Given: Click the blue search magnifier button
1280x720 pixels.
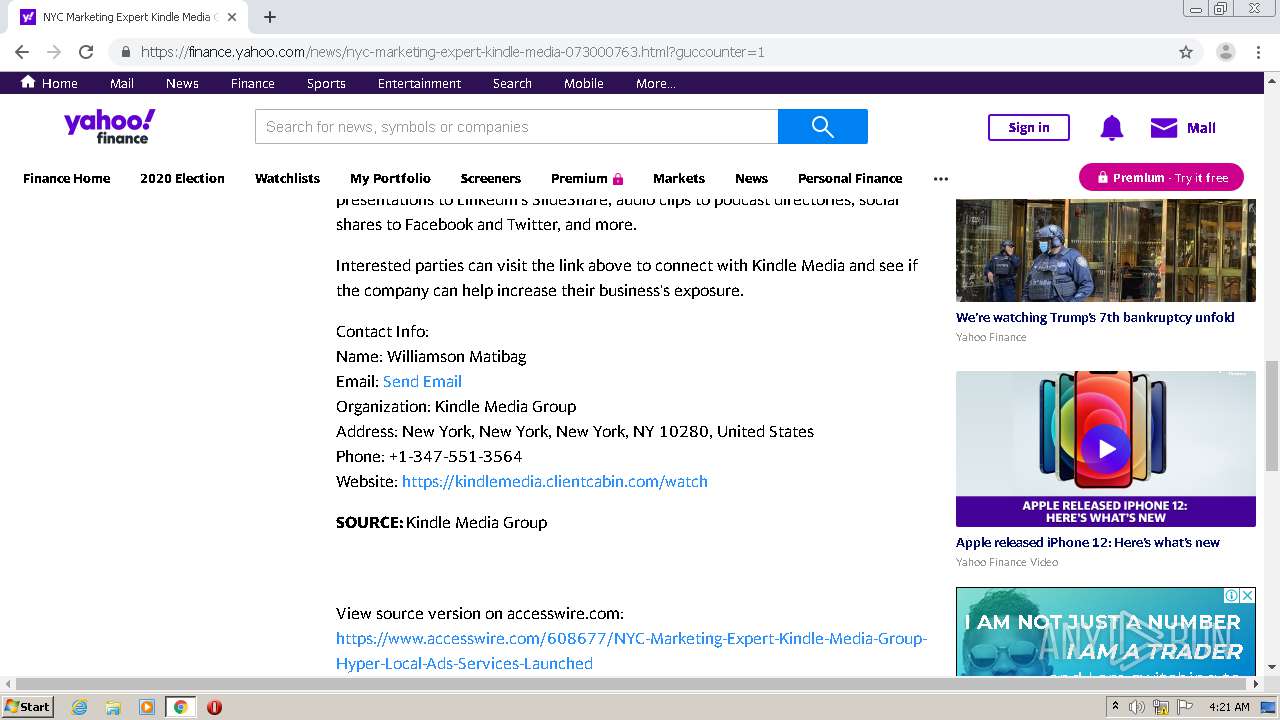Looking at the screenshot, I should click(823, 126).
